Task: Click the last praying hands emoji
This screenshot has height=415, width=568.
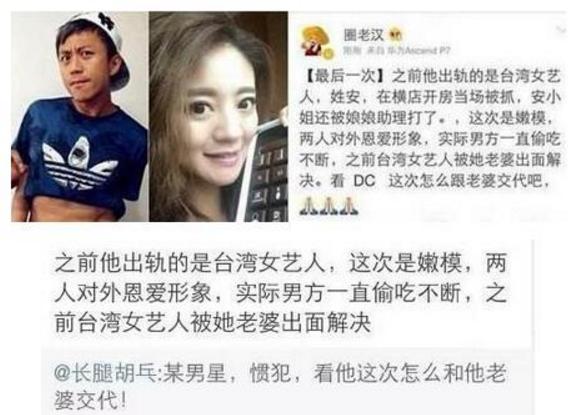Action: tap(348, 206)
